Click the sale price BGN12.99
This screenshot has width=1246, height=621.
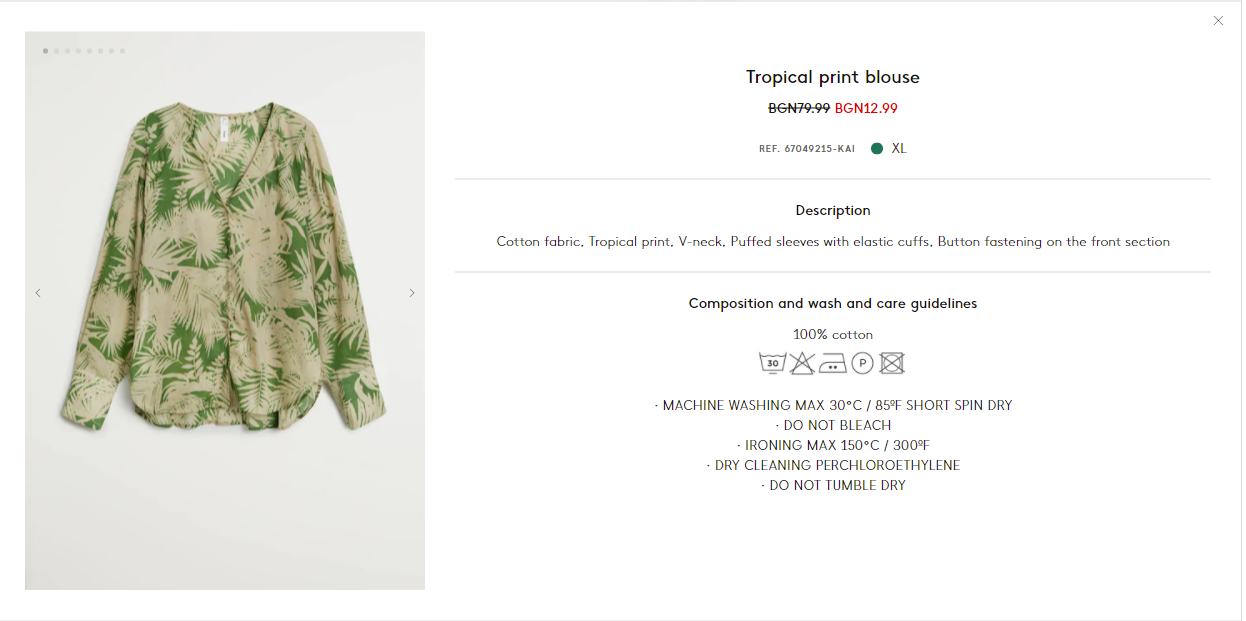point(866,108)
